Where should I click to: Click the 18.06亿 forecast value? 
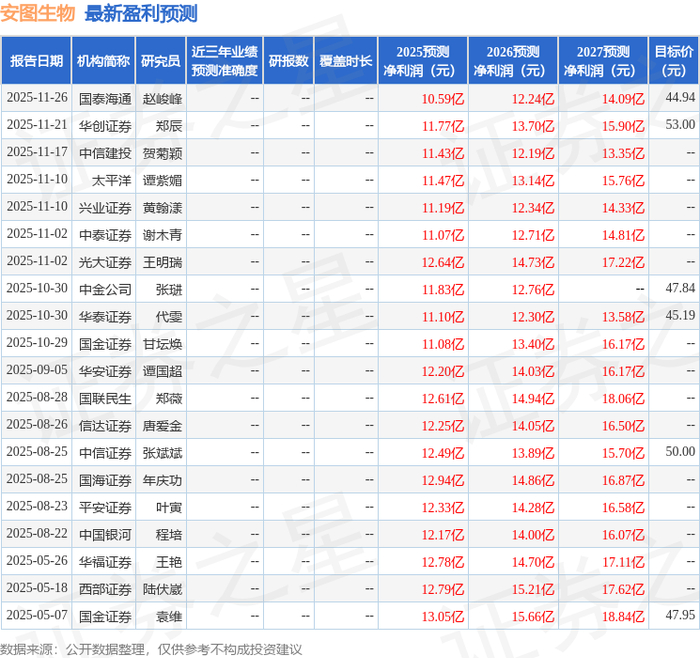(x=623, y=398)
